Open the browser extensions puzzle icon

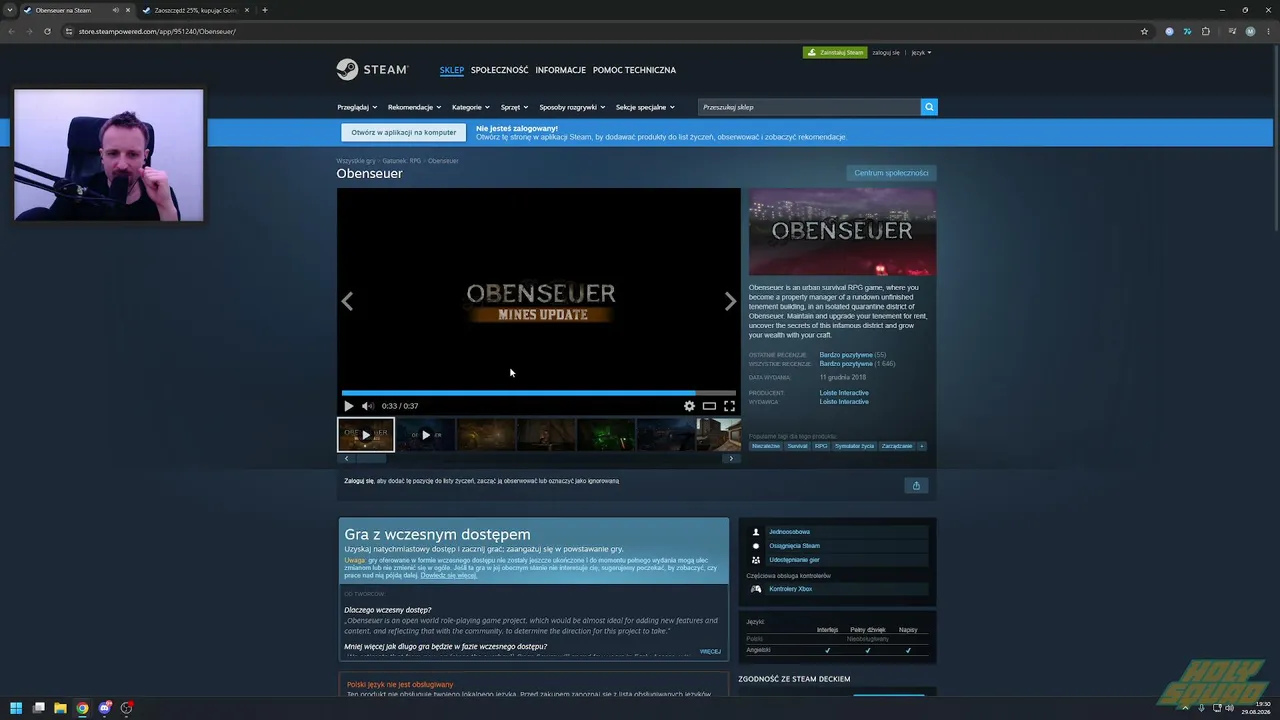click(x=1206, y=31)
